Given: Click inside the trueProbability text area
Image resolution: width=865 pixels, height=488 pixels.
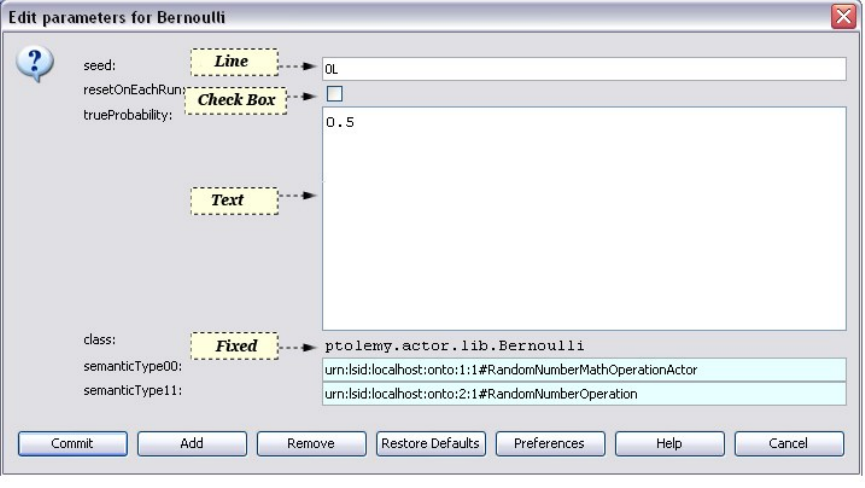Looking at the screenshot, I should [584, 217].
